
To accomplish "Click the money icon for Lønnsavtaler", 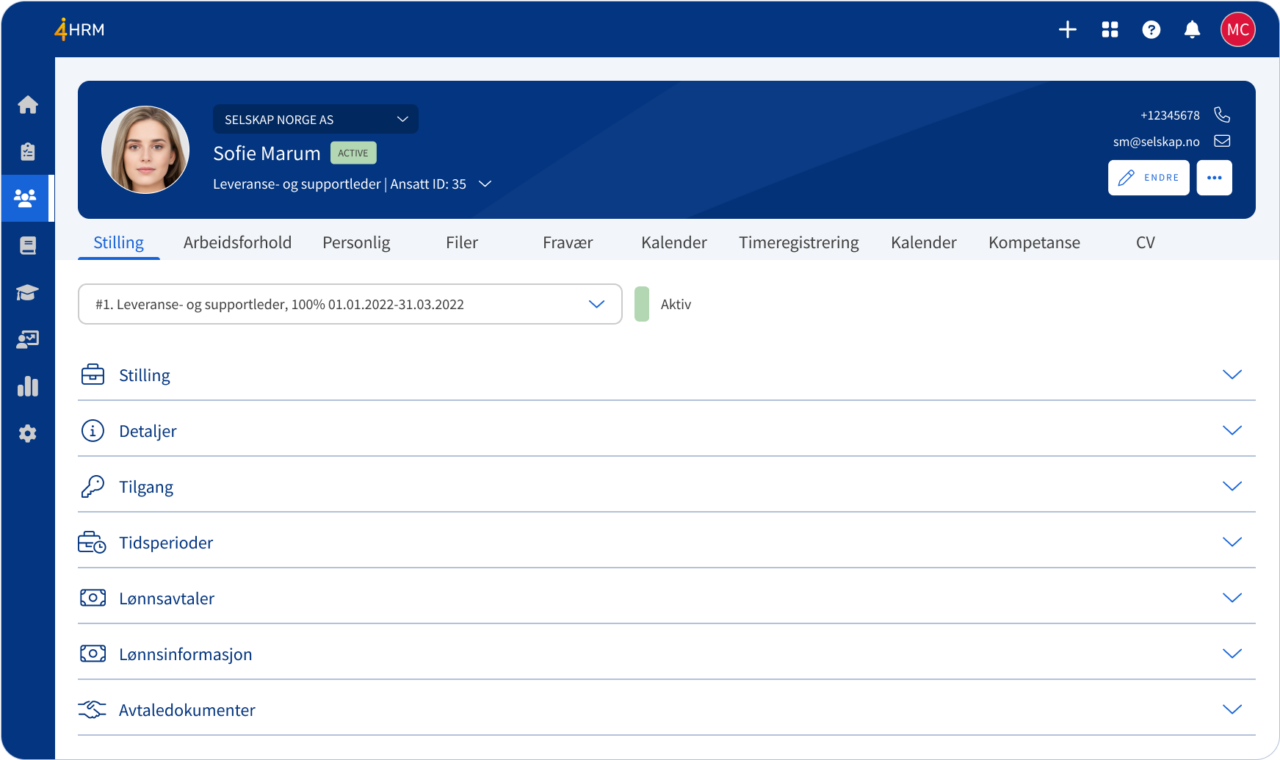I will 92,598.
